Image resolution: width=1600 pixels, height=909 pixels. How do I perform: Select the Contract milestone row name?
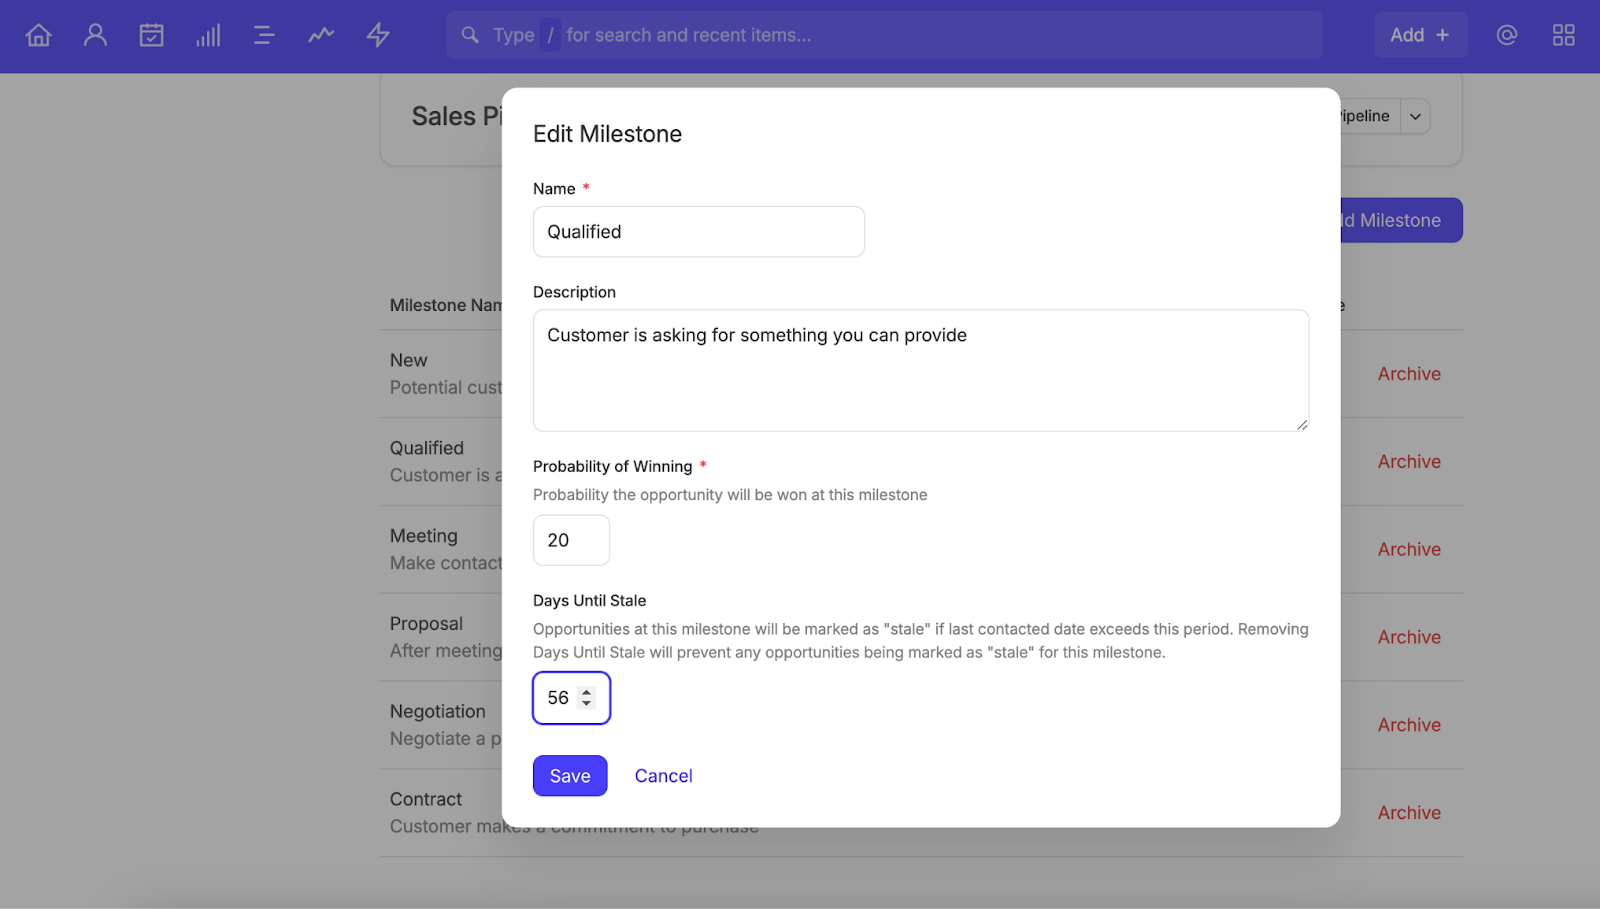(426, 799)
